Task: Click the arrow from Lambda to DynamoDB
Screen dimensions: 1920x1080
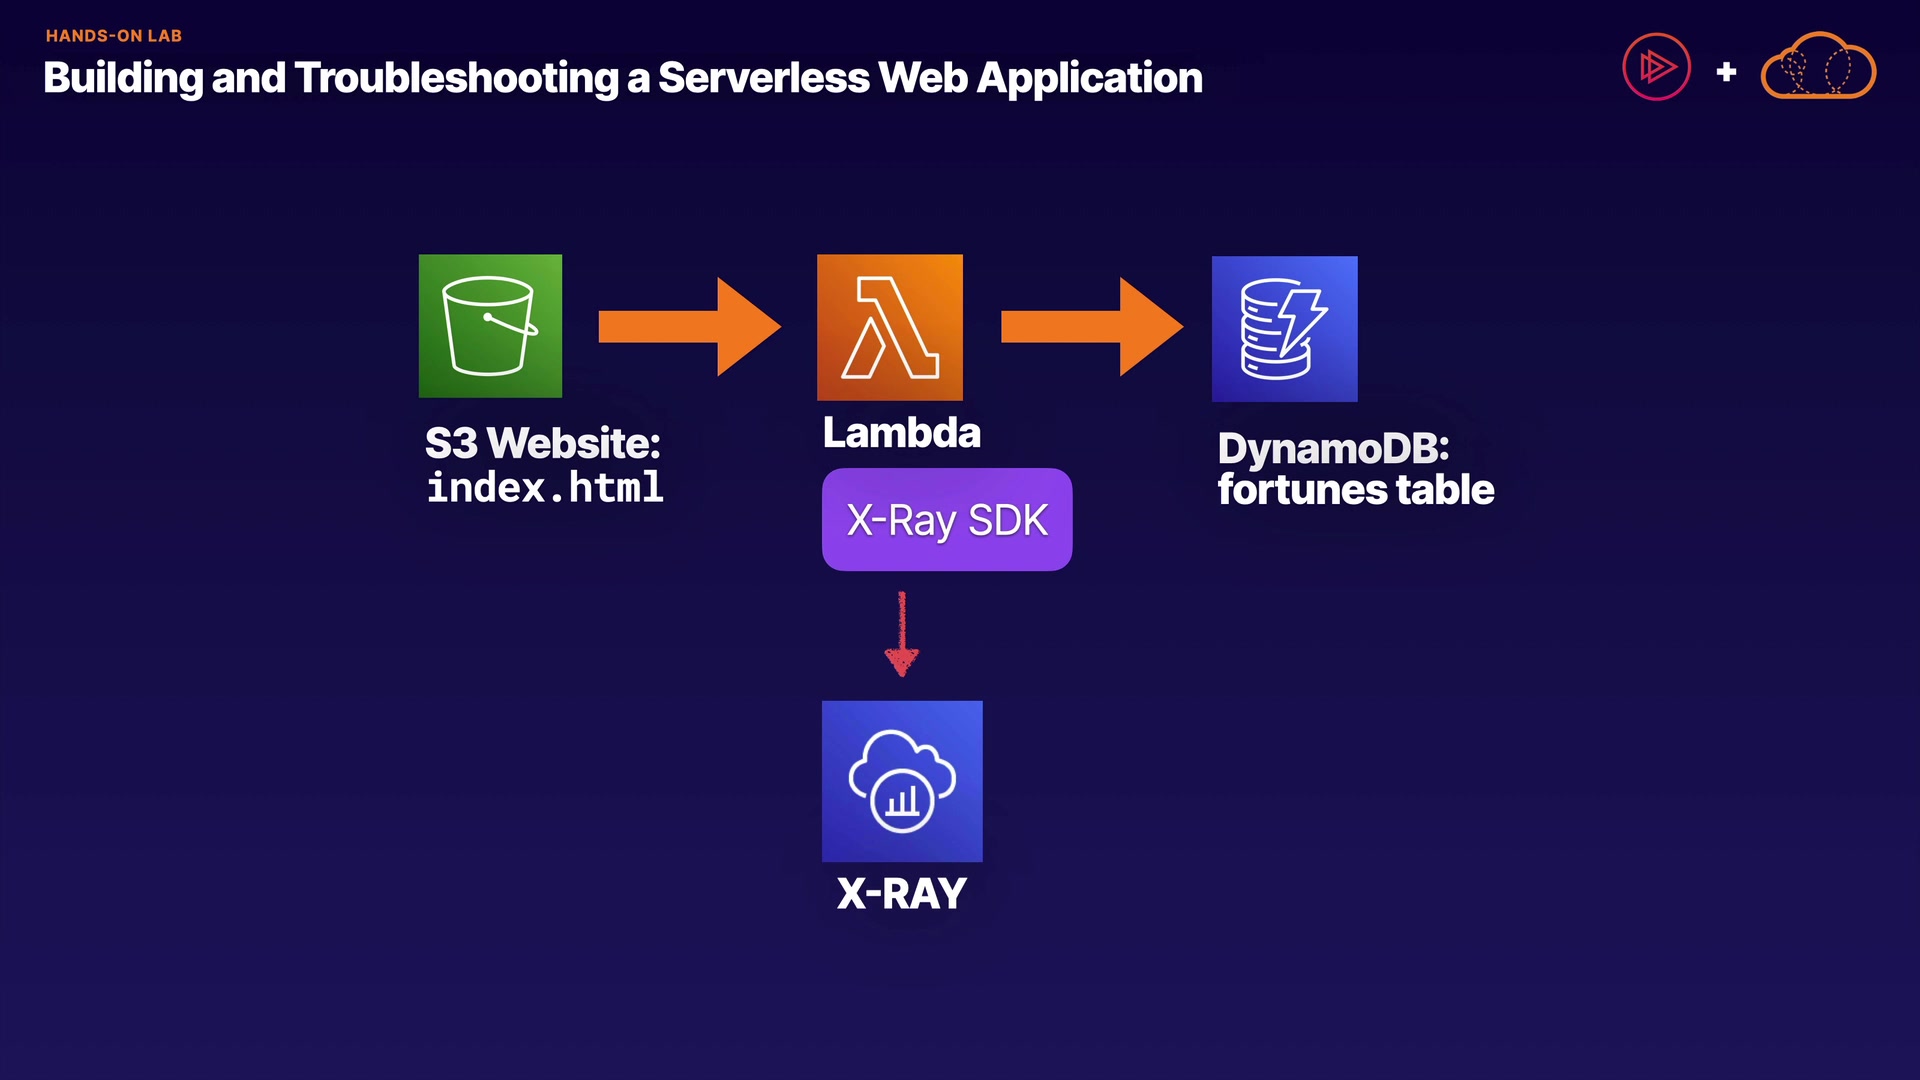Action: [x=1090, y=327]
